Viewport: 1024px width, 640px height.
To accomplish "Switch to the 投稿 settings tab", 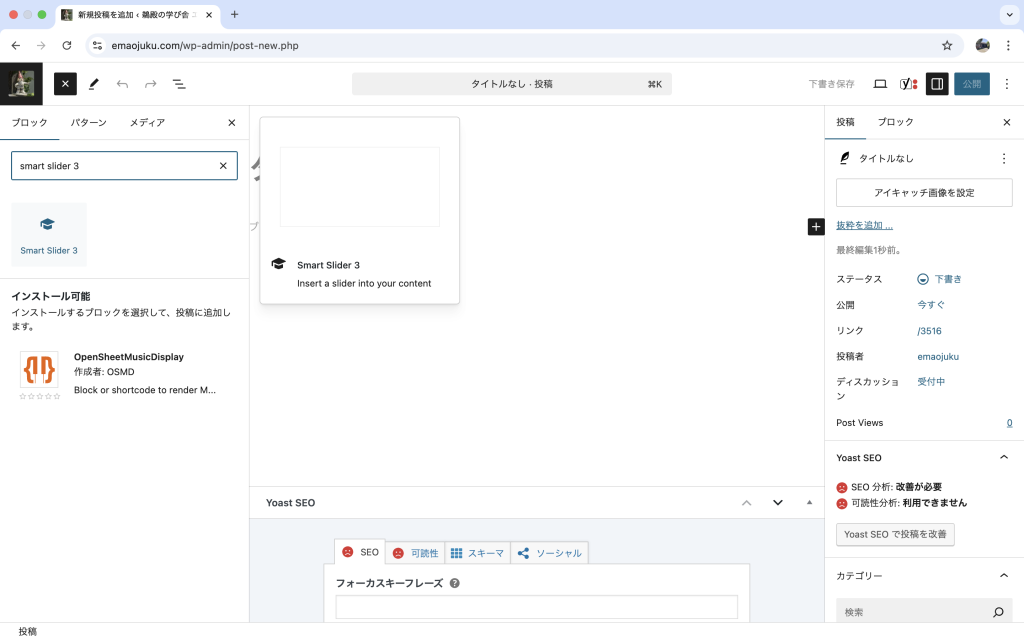I will pyautogui.click(x=845, y=122).
